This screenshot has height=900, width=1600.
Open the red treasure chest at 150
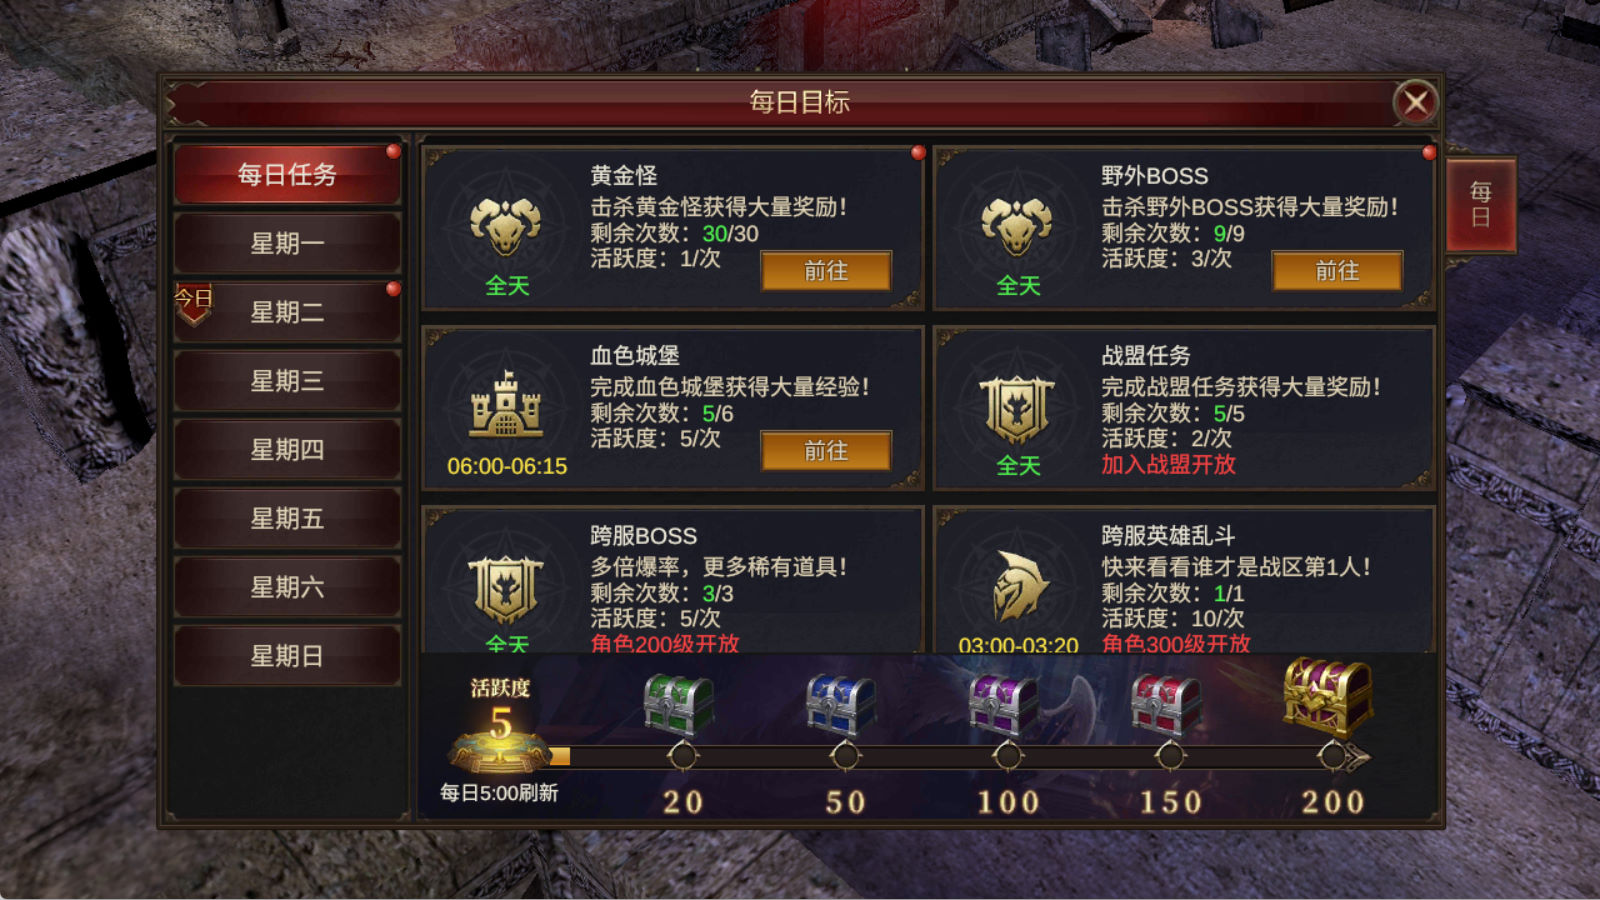click(x=1166, y=704)
